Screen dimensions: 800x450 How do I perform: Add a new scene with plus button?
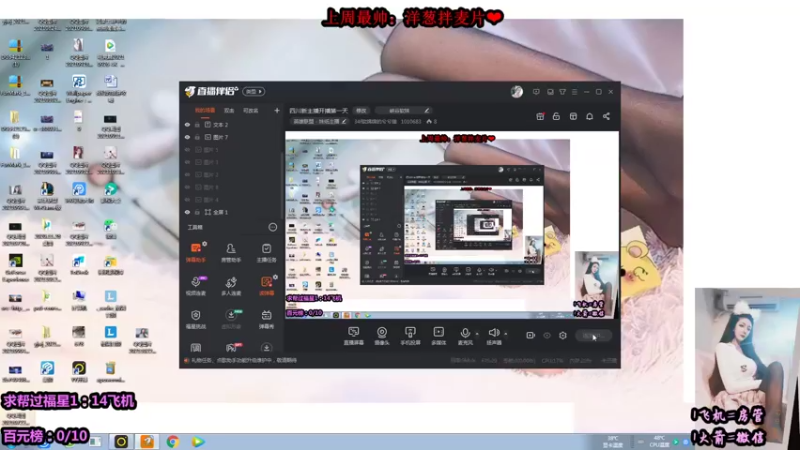pos(277,110)
